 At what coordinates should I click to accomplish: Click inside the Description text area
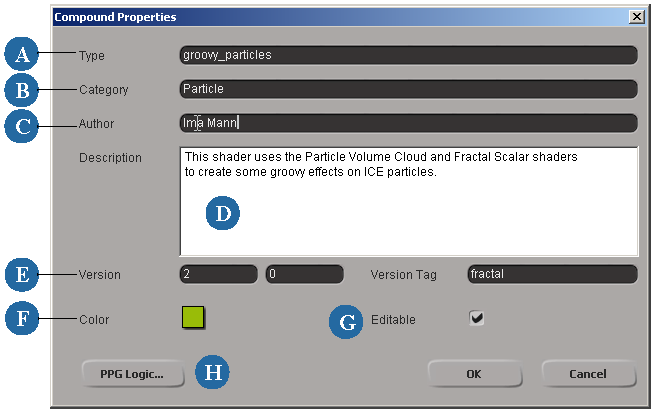[409, 201]
